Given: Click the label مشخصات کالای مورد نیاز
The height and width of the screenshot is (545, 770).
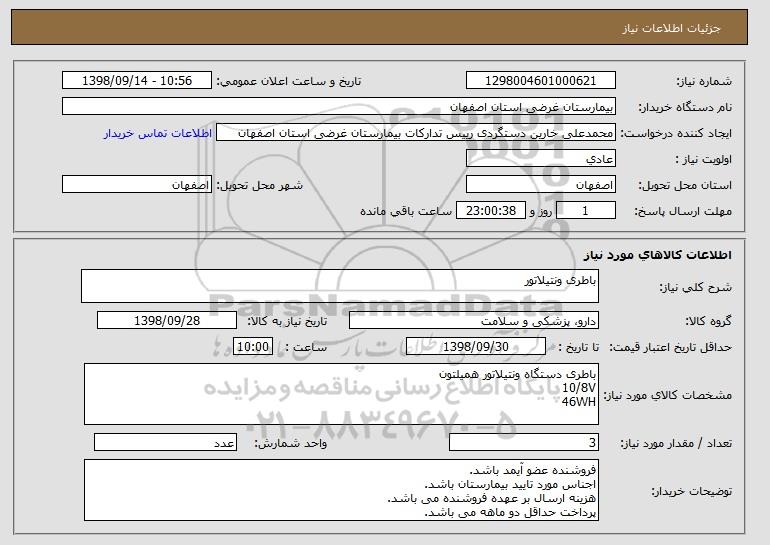Looking at the screenshot, I should click(667, 395).
